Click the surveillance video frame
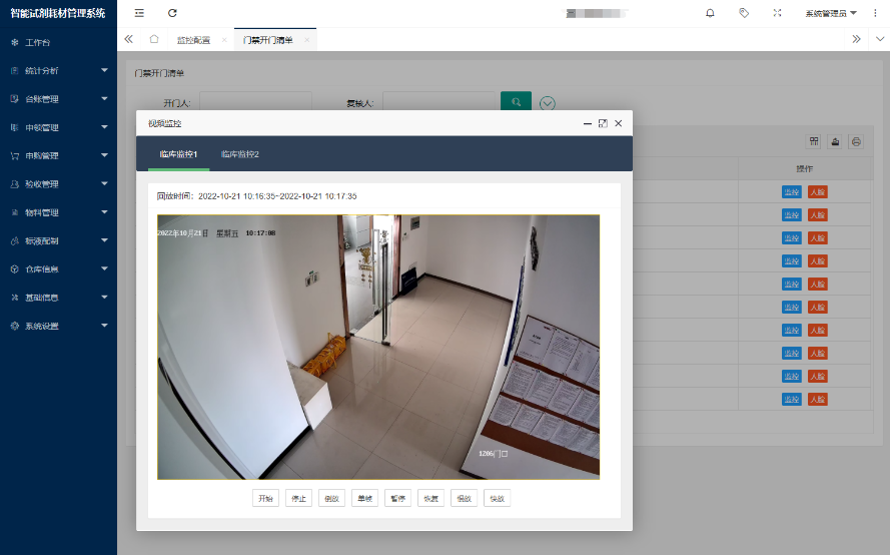Image resolution: width=890 pixels, height=555 pixels. (378, 347)
